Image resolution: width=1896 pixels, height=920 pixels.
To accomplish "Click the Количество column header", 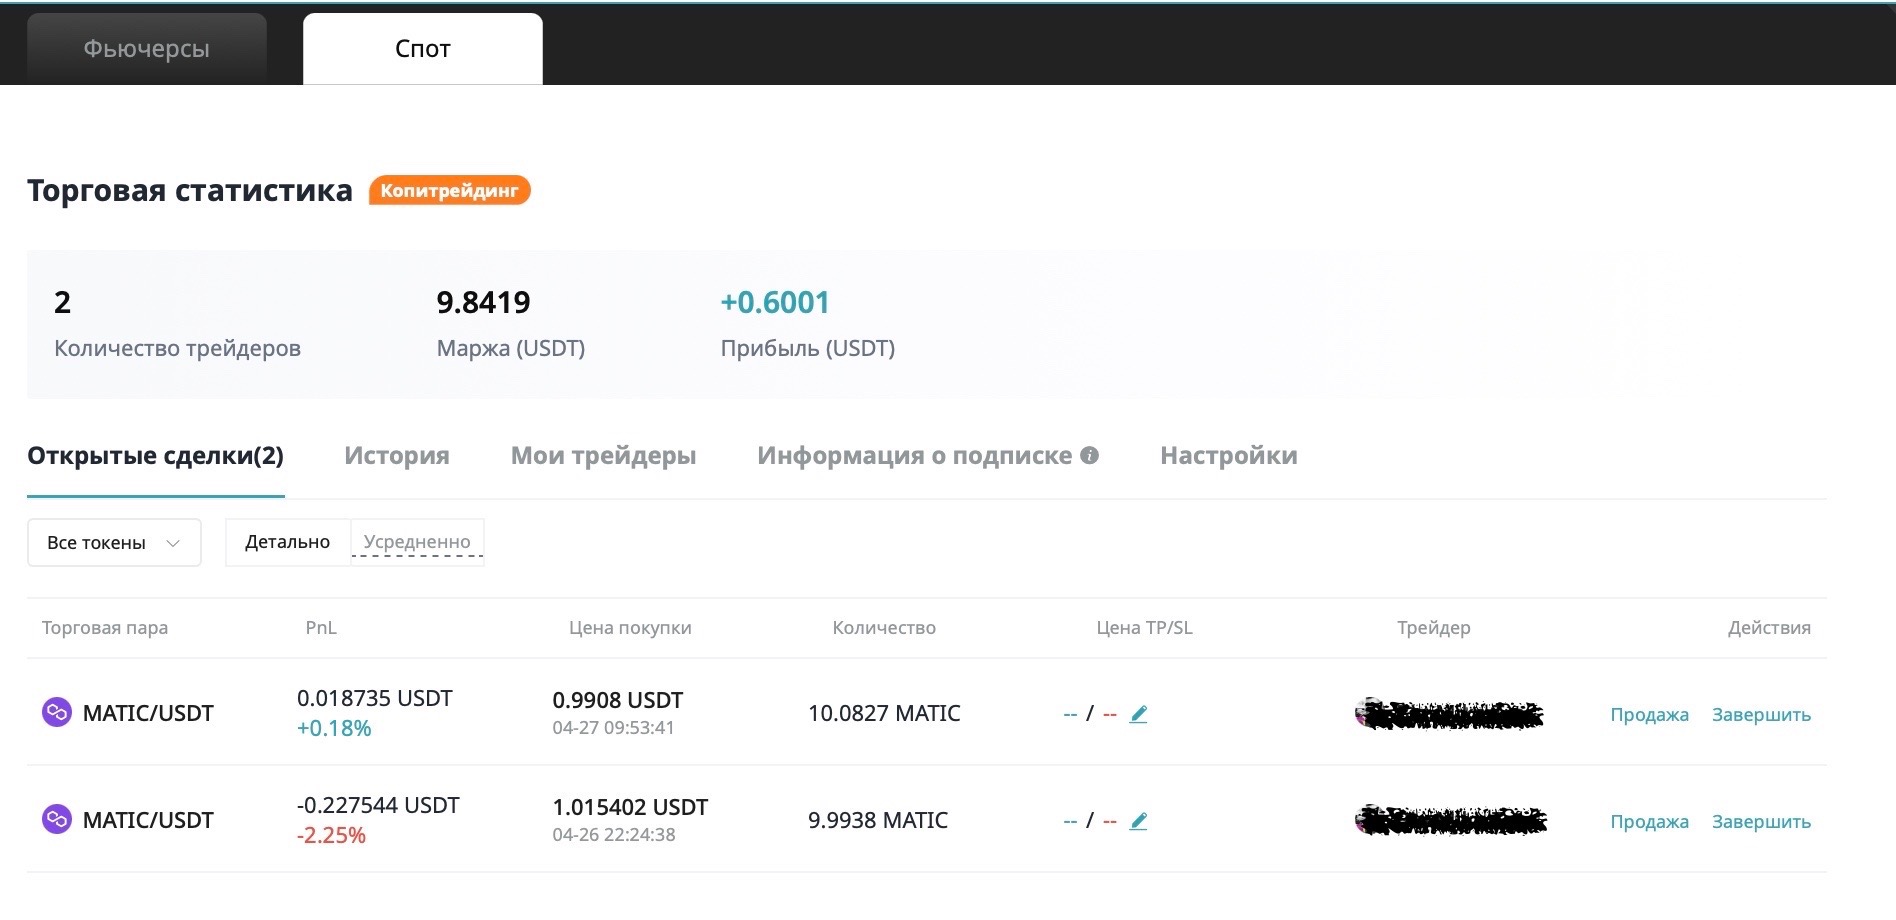I will click(884, 628).
